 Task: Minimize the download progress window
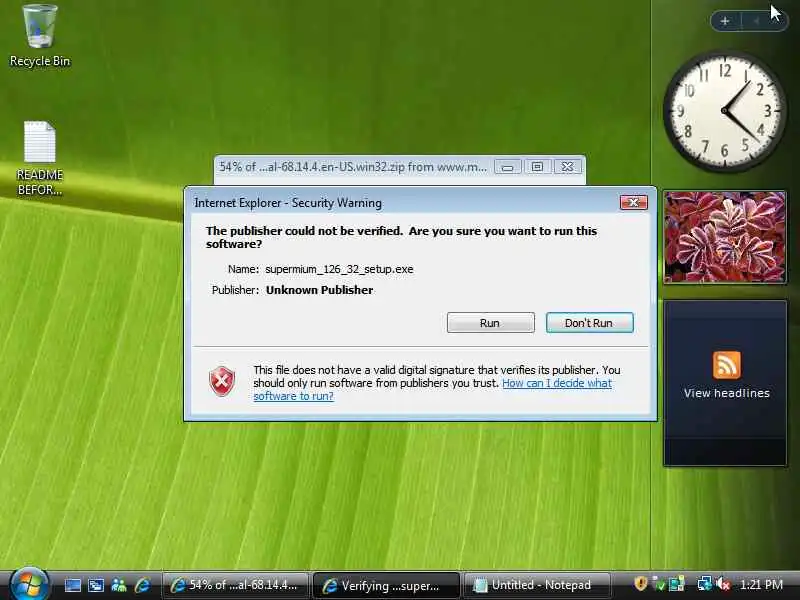tap(508, 167)
